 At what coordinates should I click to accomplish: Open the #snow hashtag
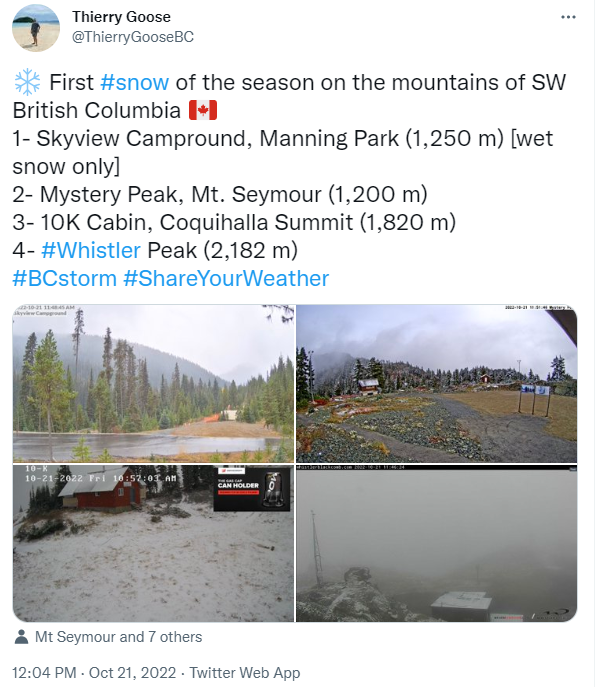(x=135, y=82)
